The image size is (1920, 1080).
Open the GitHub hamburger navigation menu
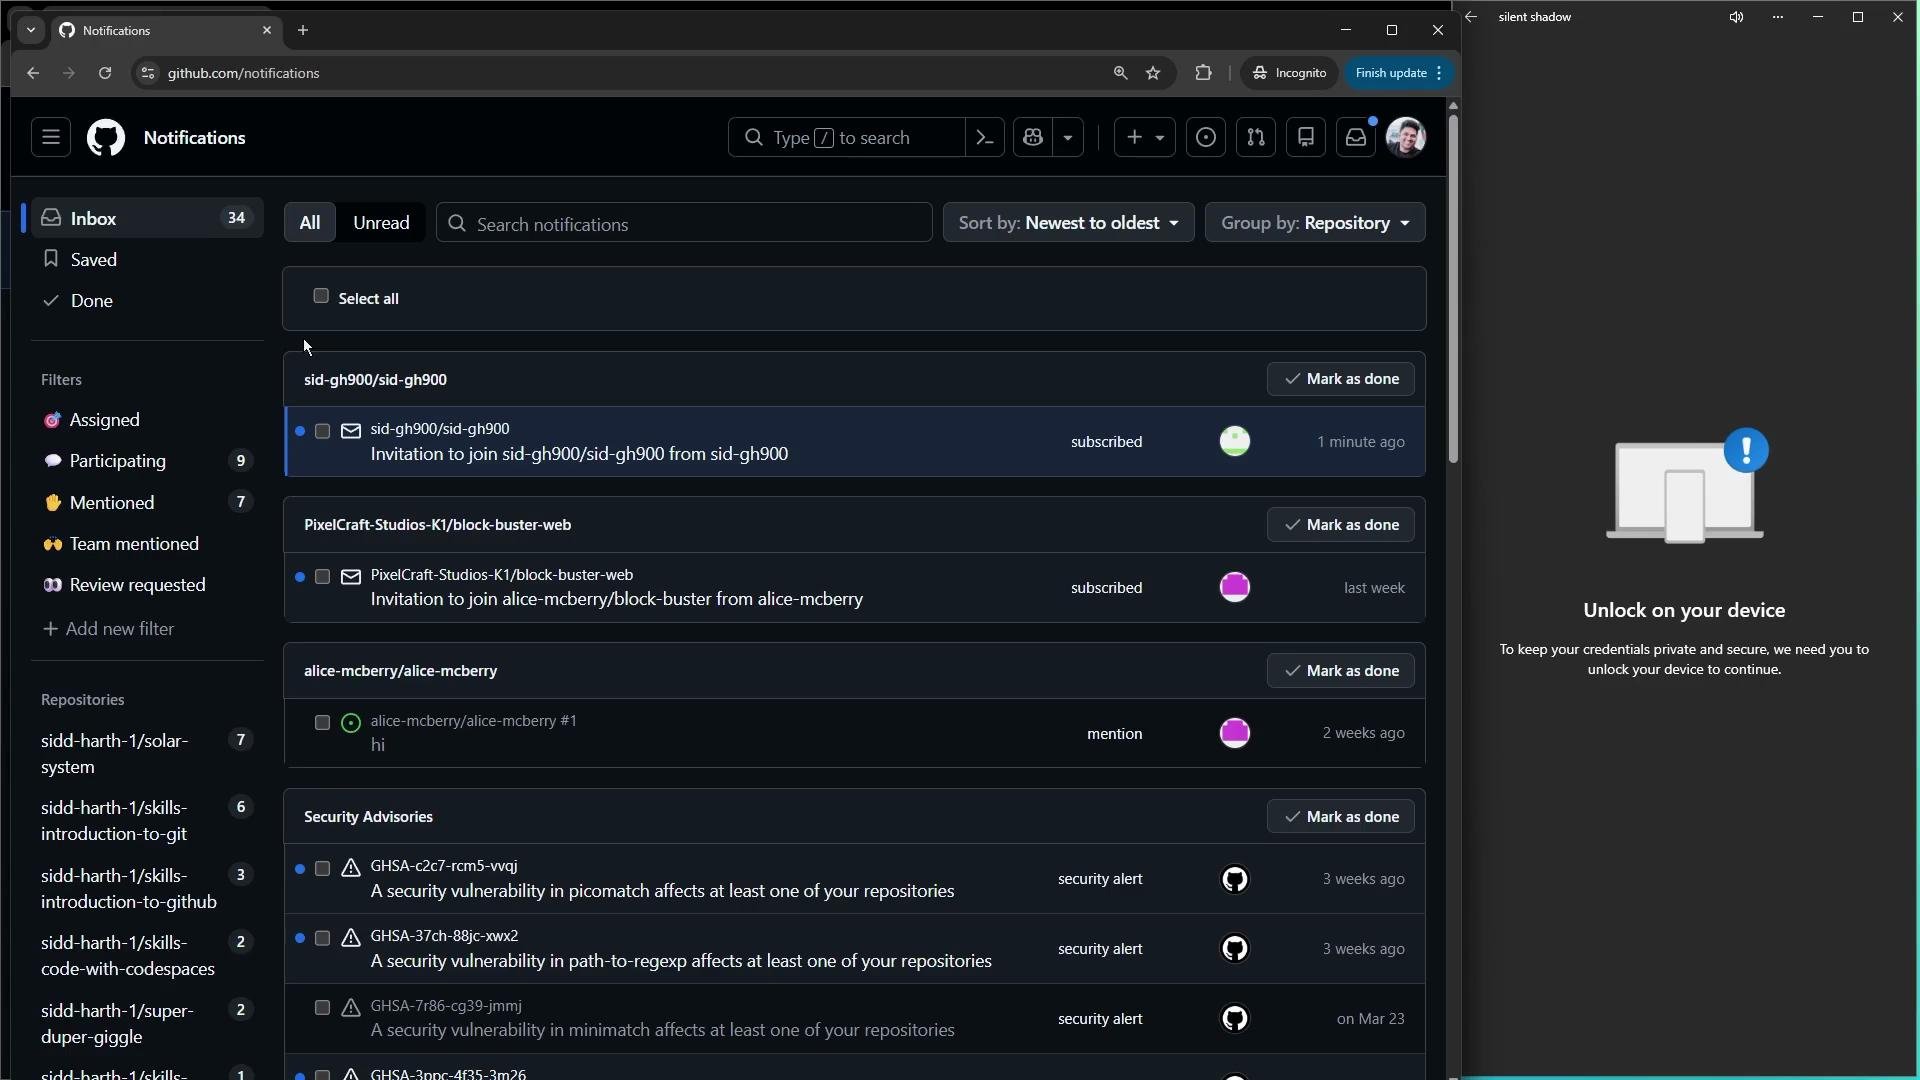[x=51, y=138]
